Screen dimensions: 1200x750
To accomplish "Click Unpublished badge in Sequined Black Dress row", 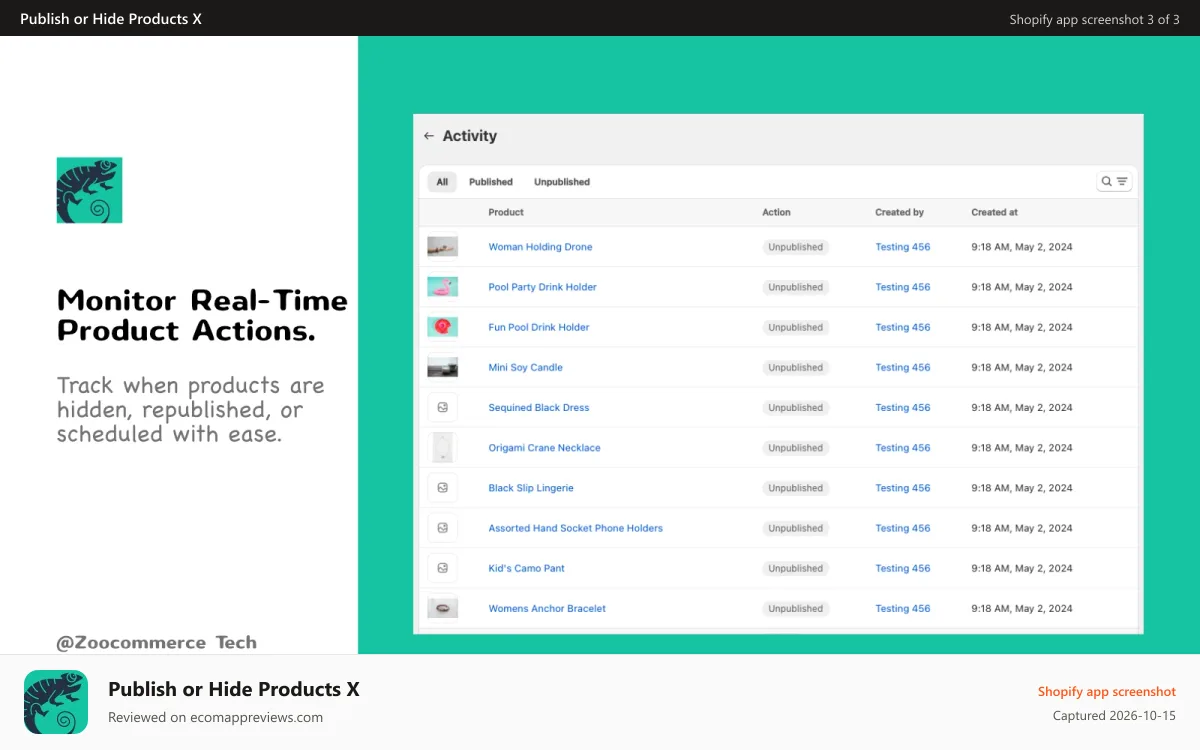I will coord(796,408).
